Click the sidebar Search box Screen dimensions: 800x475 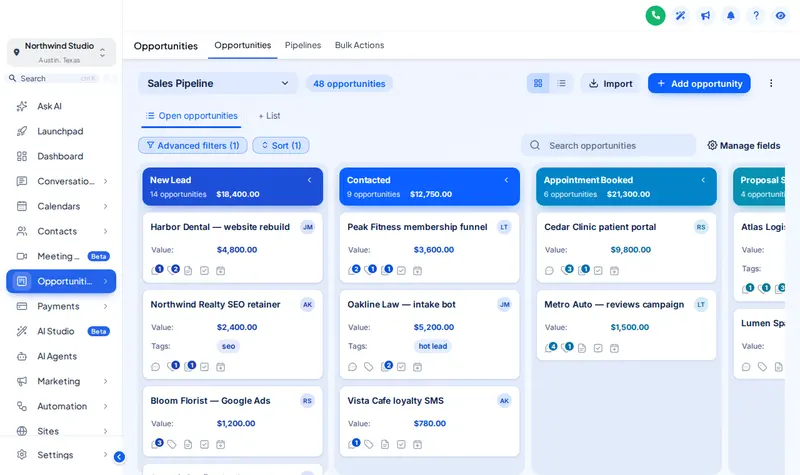(x=53, y=79)
